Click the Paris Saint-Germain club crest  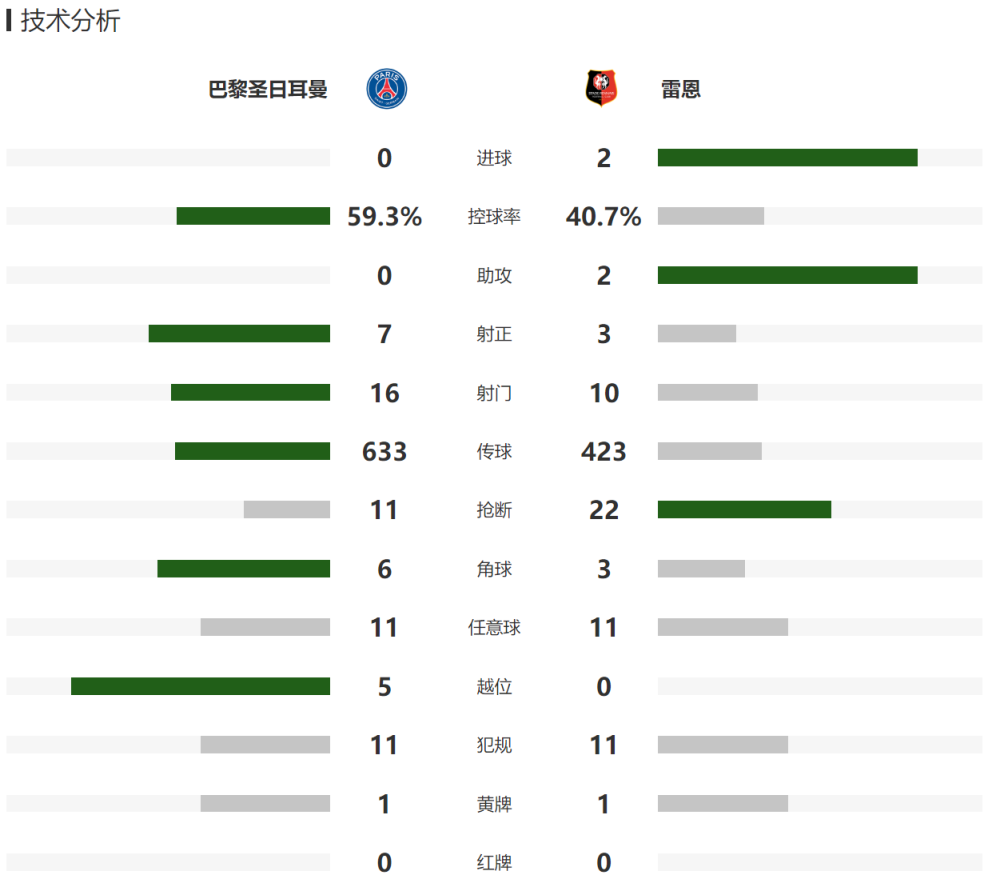[x=386, y=89]
